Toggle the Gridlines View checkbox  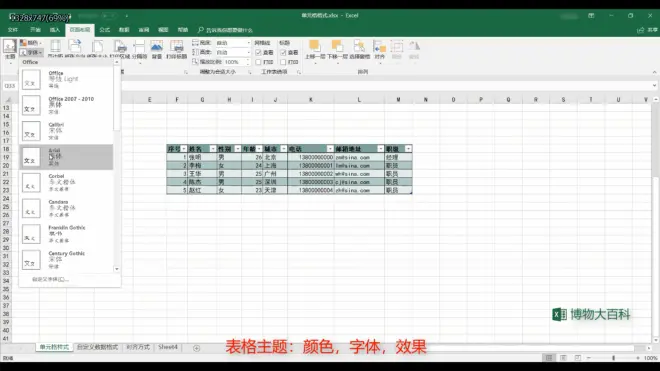pyautogui.click(x=258, y=52)
